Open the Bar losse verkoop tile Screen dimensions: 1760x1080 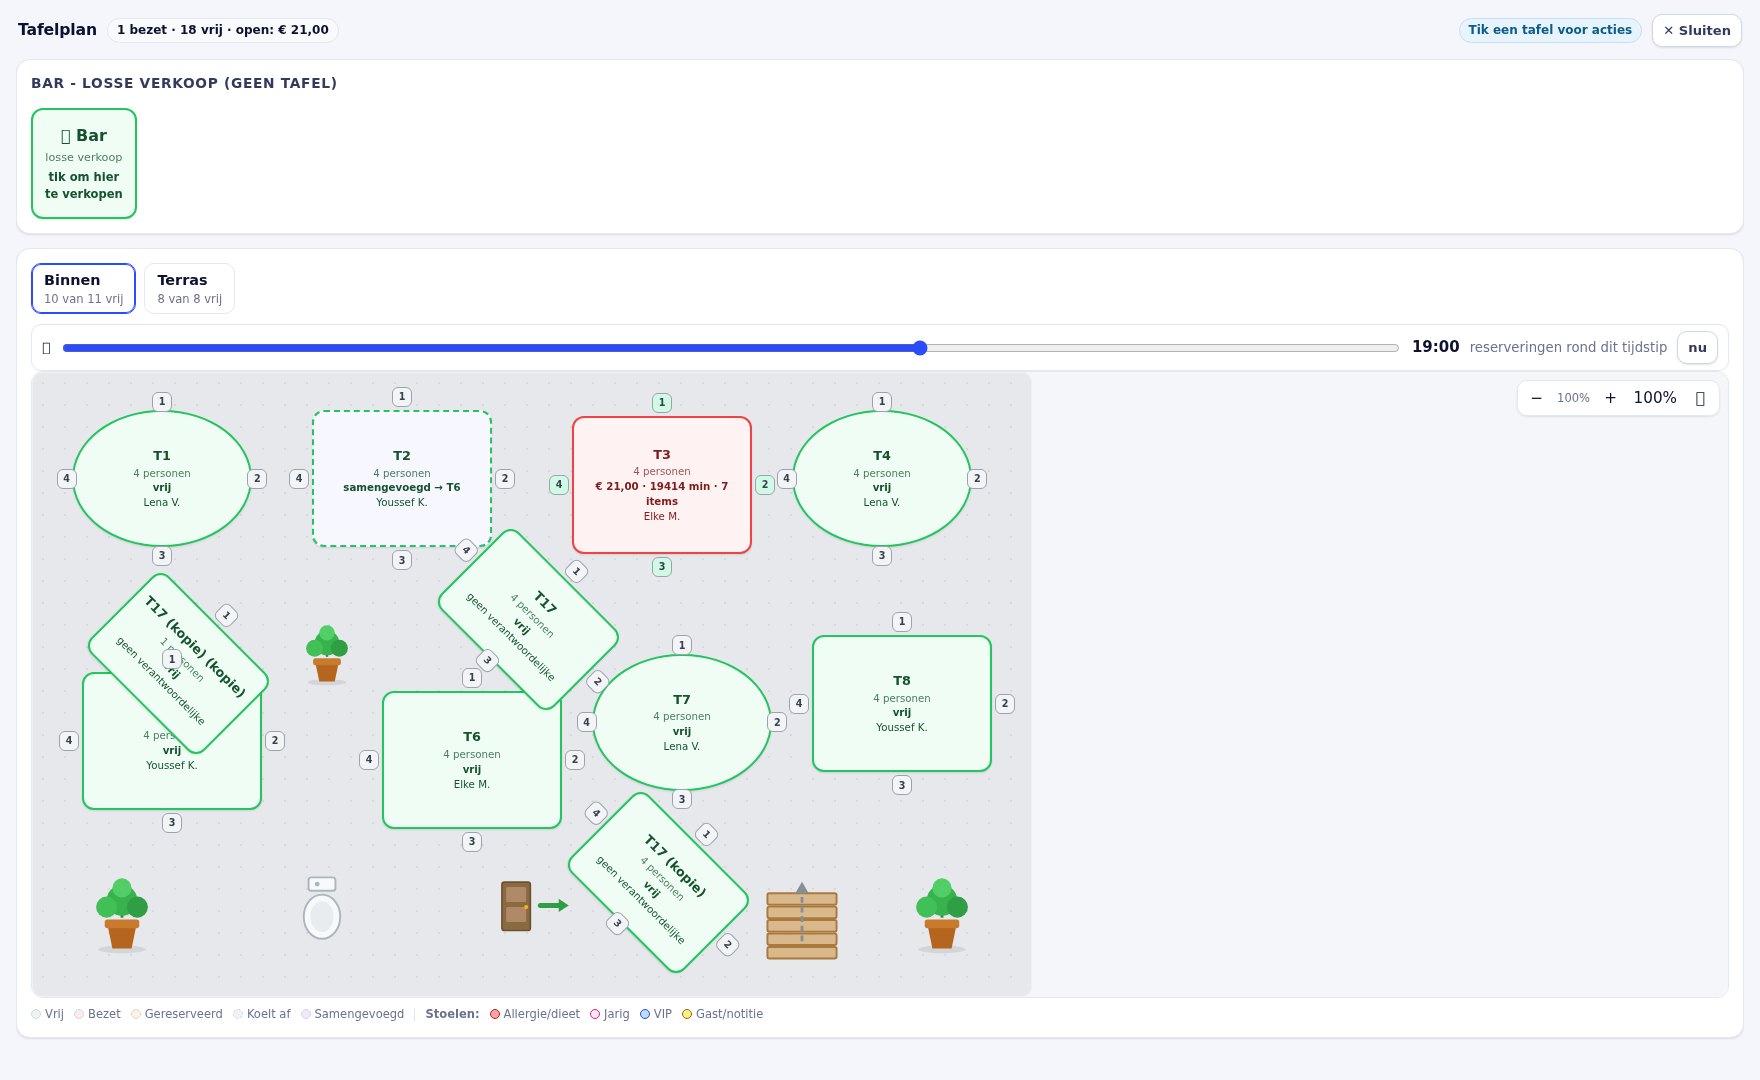84,164
